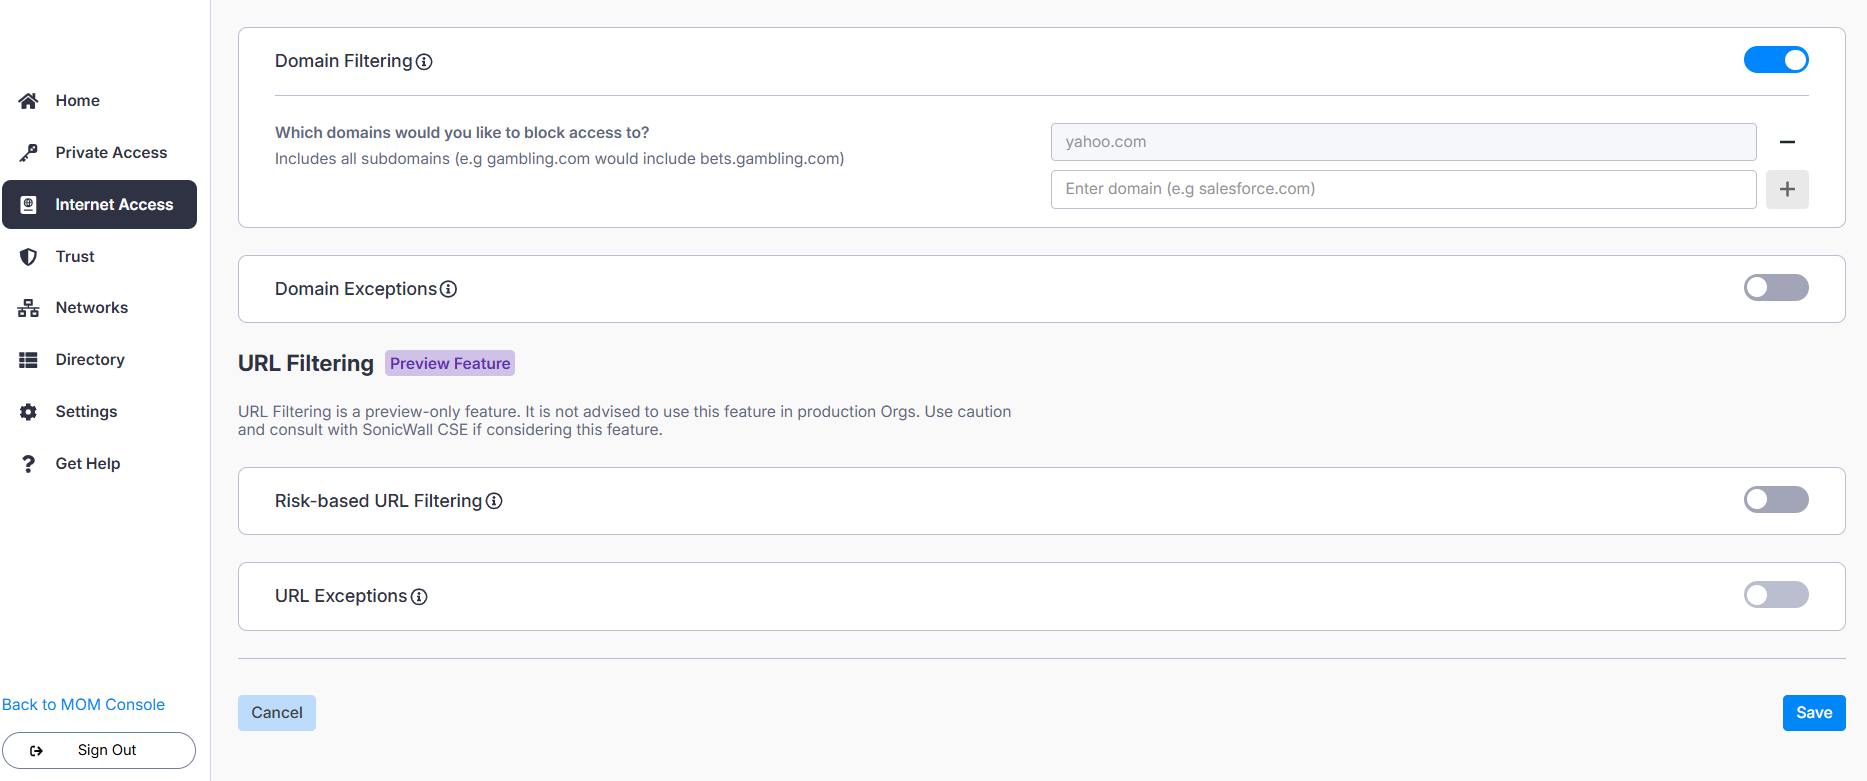
Task: Focus the Enter domain input field
Action: pos(1403,189)
